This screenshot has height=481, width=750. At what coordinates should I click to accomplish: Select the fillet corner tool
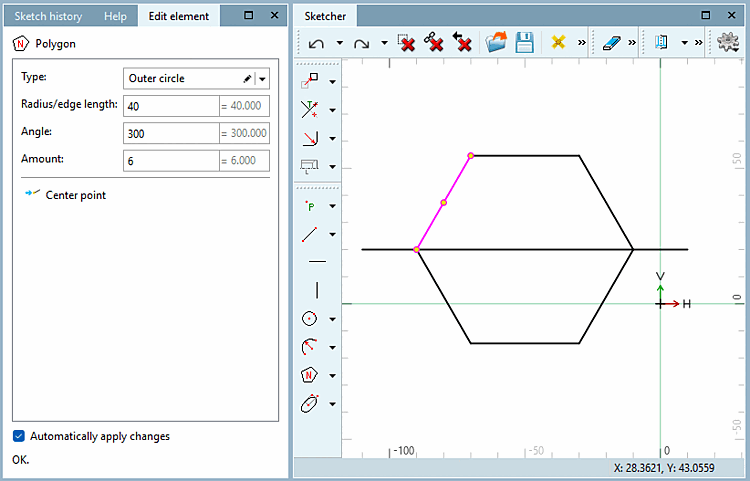pyautogui.click(x=310, y=138)
